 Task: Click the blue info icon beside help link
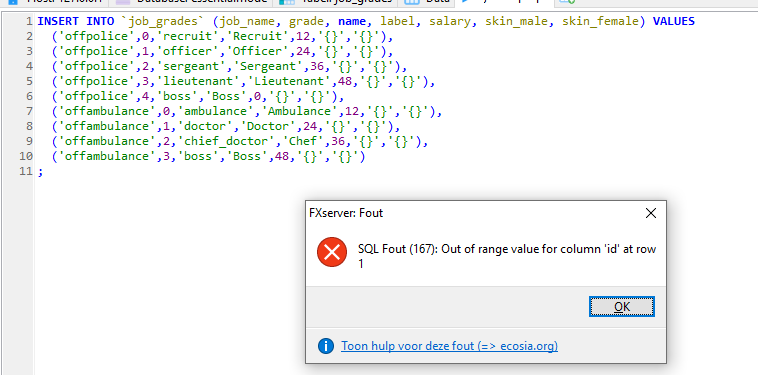point(326,346)
